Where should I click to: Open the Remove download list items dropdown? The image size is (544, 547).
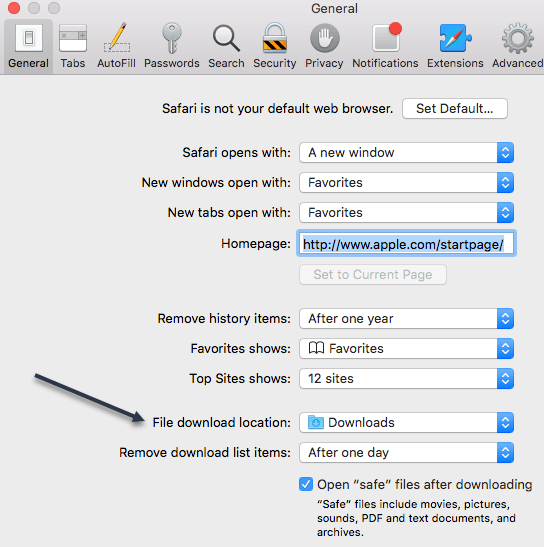click(407, 452)
